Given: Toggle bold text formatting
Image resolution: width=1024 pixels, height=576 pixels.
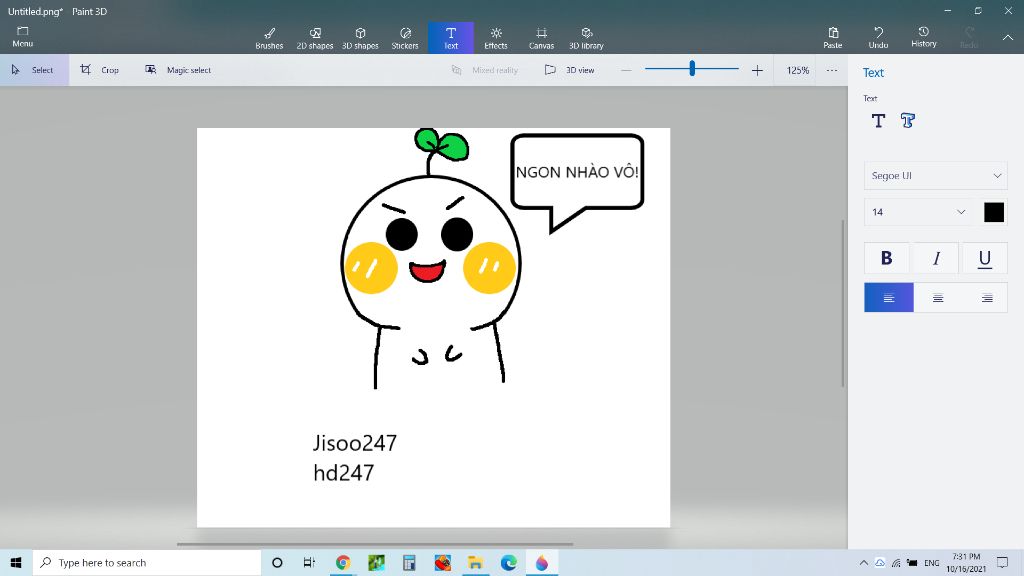Looking at the screenshot, I should pos(887,258).
